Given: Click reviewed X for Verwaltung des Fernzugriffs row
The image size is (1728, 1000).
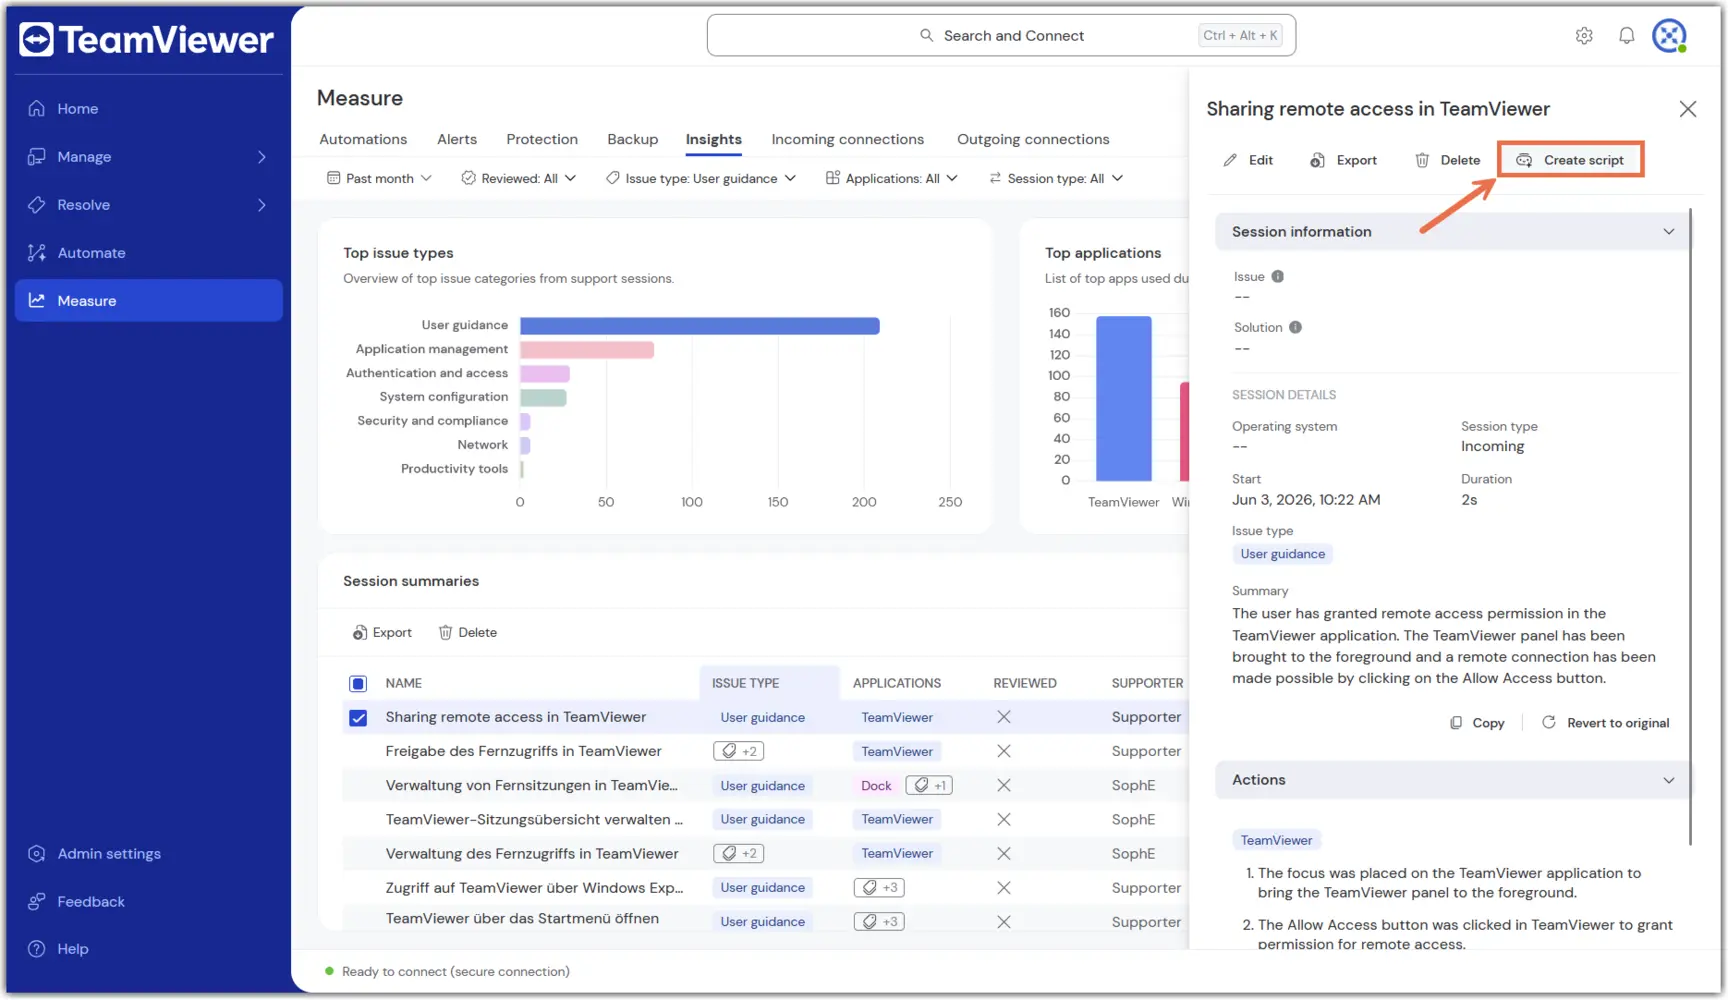Looking at the screenshot, I should tap(1004, 854).
